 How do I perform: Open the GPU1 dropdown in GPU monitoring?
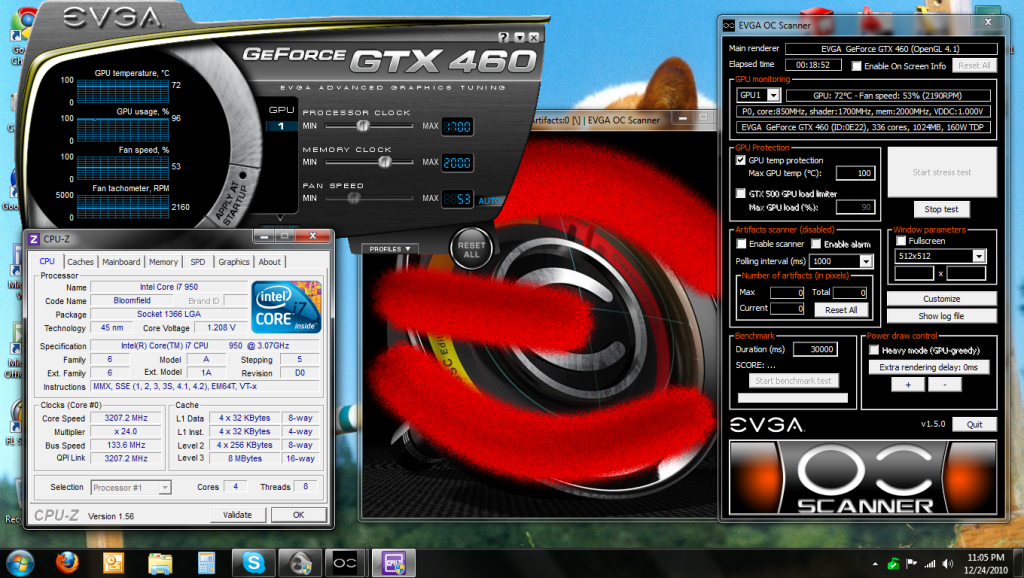point(773,95)
